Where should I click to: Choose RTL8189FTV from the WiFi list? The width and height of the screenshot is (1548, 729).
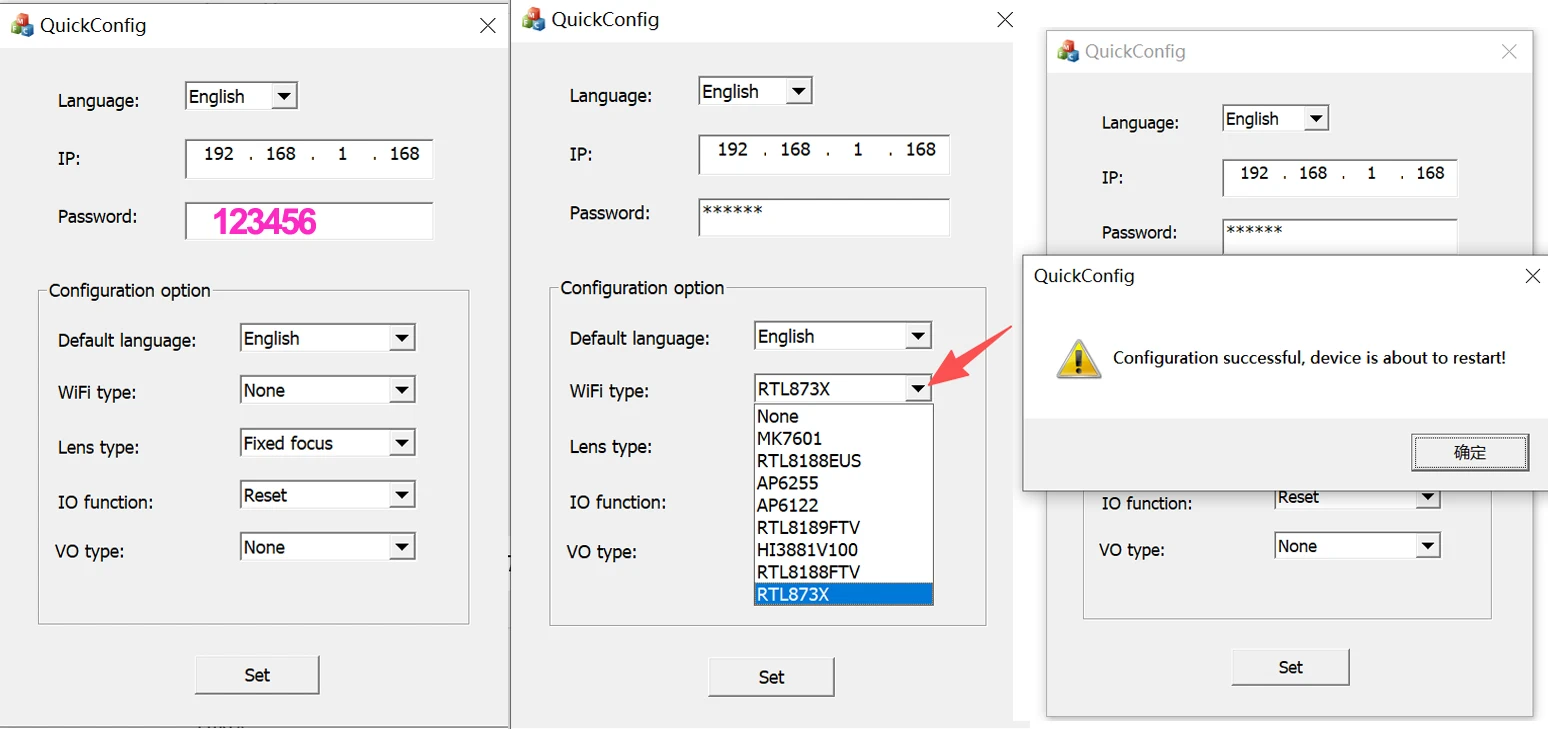[x=808, y=527]
